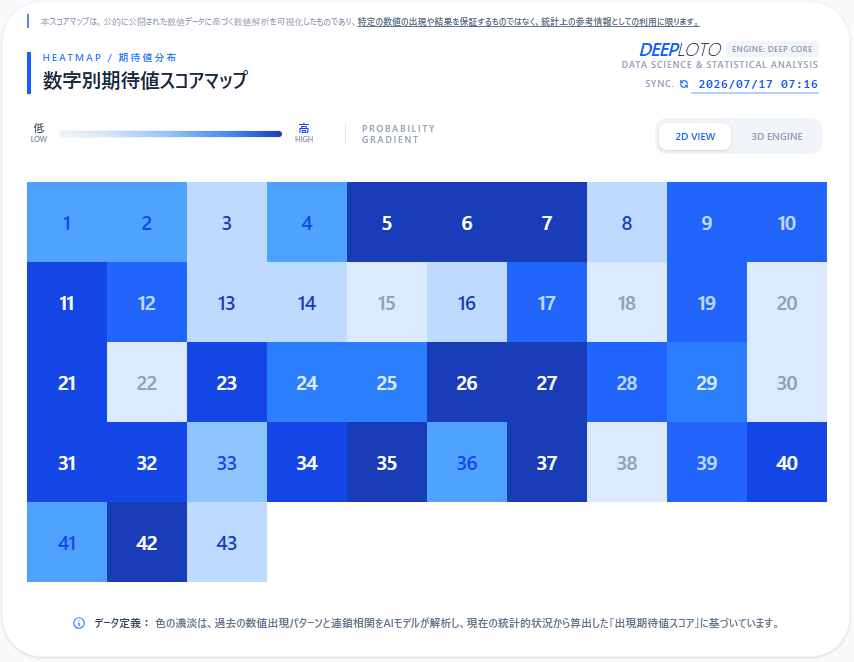Select heatmap cell 34
The height and width of the screenshot is (662, 854).
point(307,462)
